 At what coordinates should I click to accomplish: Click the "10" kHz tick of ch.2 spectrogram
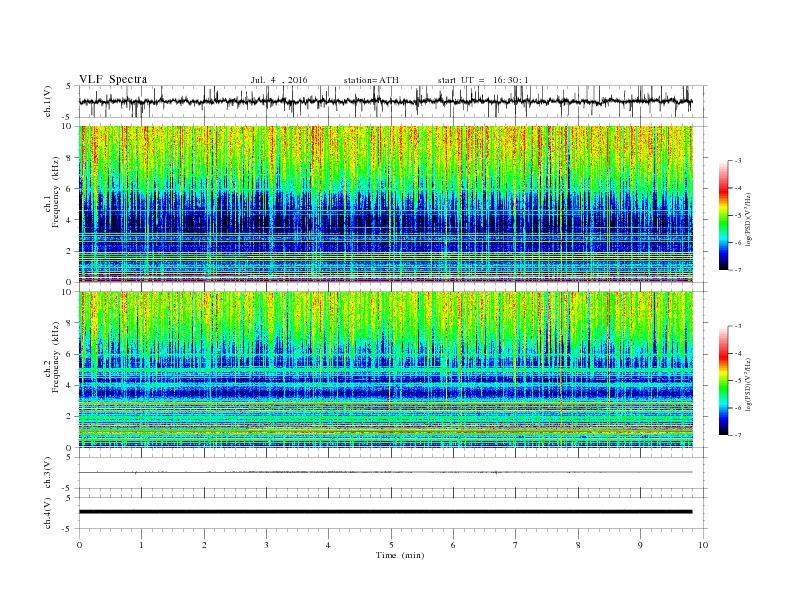coord(68,292)
